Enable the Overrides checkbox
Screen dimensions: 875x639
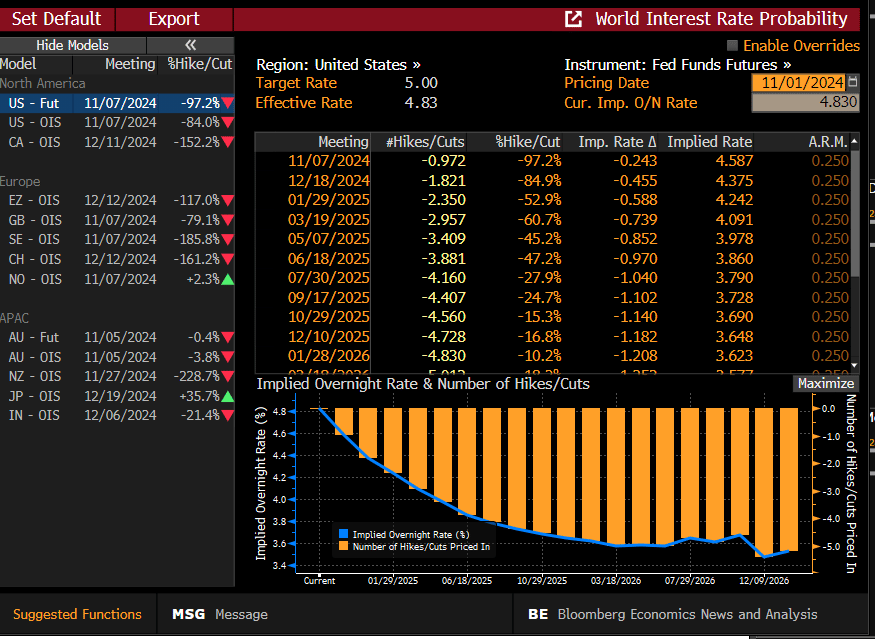(732, 46)
